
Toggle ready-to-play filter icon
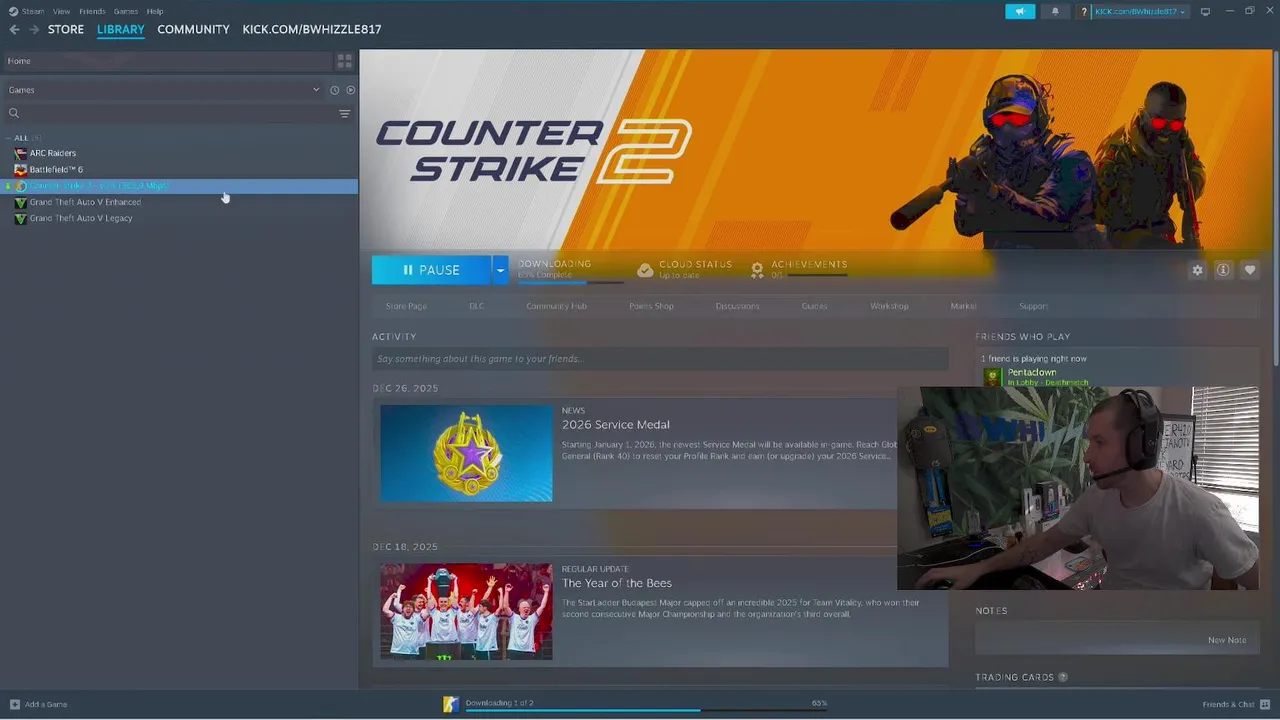coord(350,90)
